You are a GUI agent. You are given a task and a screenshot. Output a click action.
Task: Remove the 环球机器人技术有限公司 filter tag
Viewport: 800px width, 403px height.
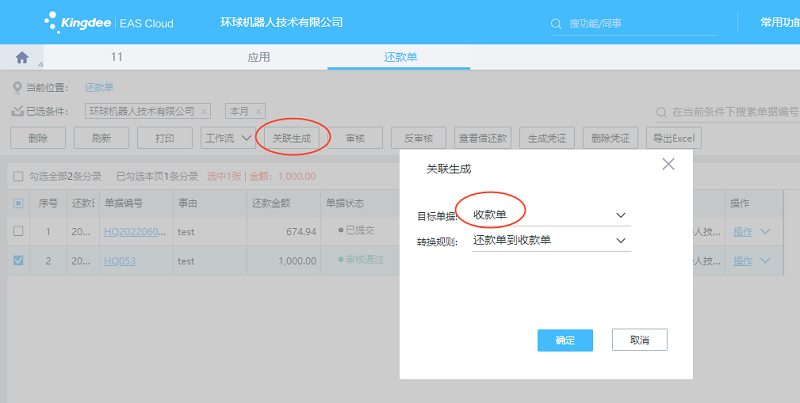pyautogui.click(x=205, y=111)
